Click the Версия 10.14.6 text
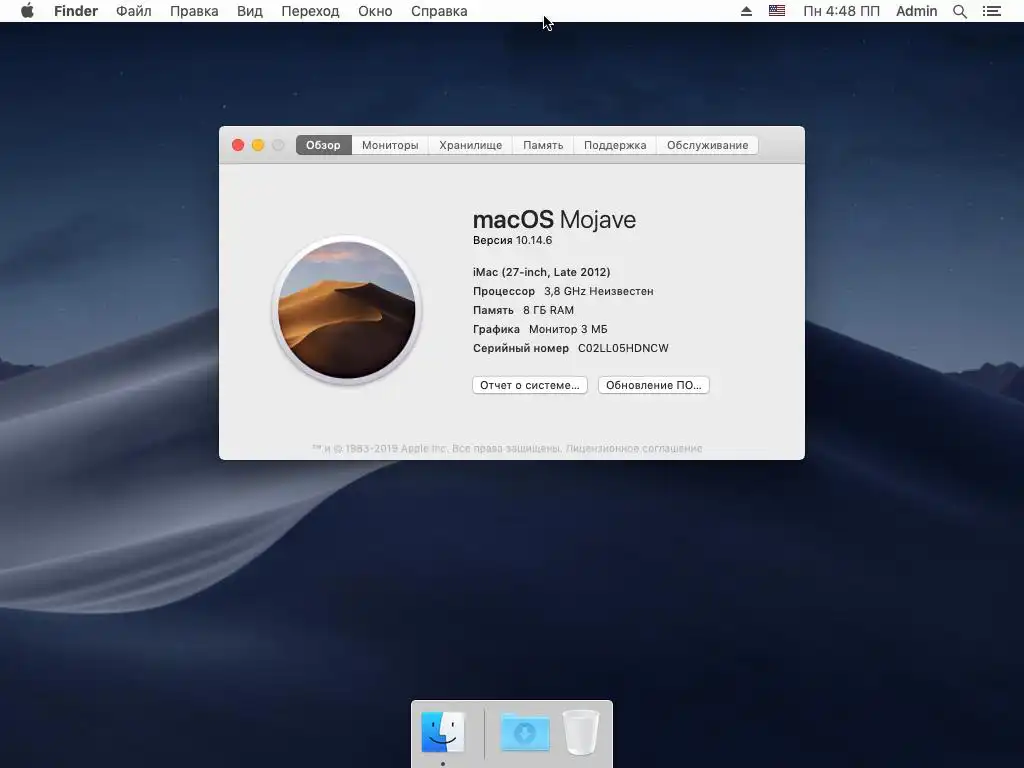This screenshot has width=1024, height=768. [x=513, y=240]
